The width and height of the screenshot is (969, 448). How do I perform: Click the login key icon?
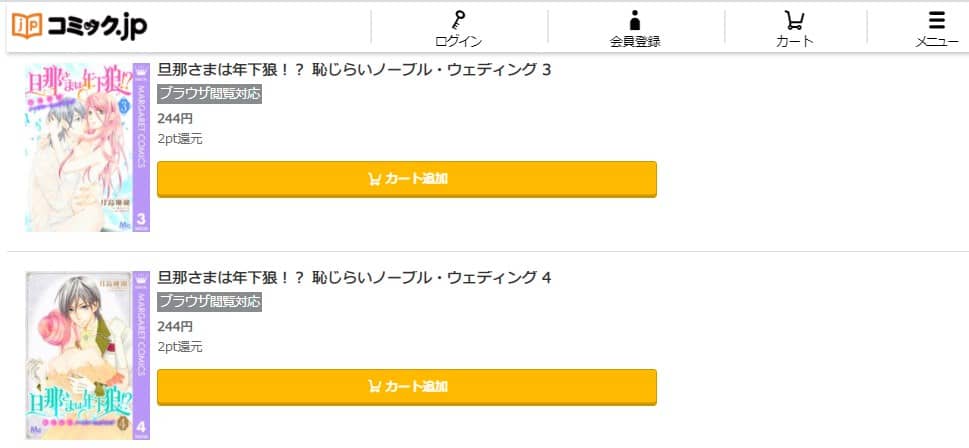458,20
